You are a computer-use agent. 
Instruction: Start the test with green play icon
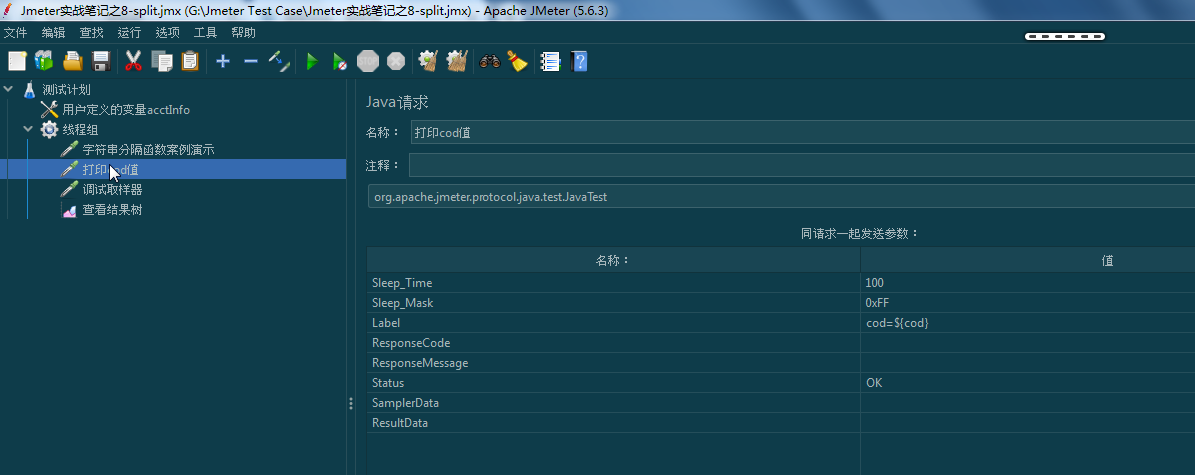tap(312, 62)
